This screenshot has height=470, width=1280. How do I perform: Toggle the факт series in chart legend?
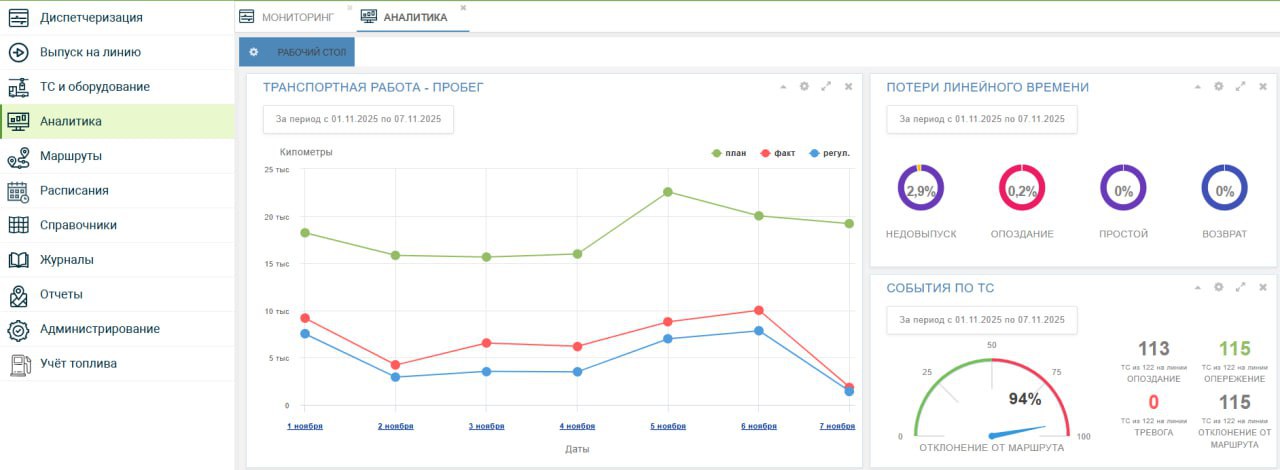point(777,153)
